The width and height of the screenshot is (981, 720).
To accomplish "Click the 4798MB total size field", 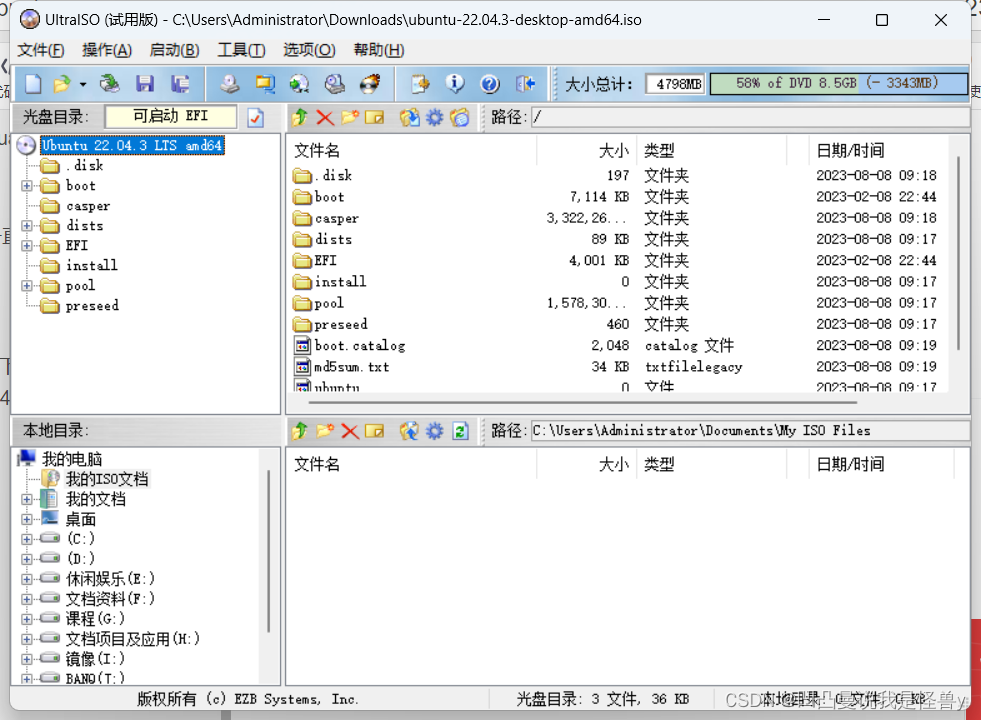I will (x=676, y=84).
